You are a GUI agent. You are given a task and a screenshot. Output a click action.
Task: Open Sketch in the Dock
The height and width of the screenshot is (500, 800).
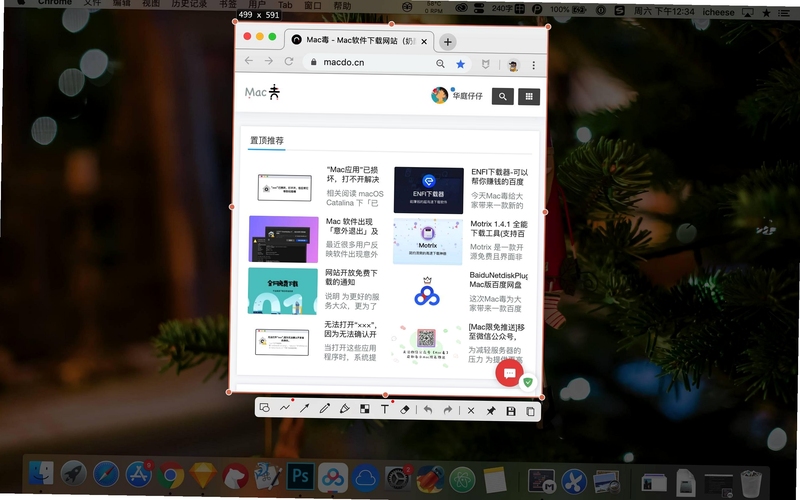pos(203,476)
